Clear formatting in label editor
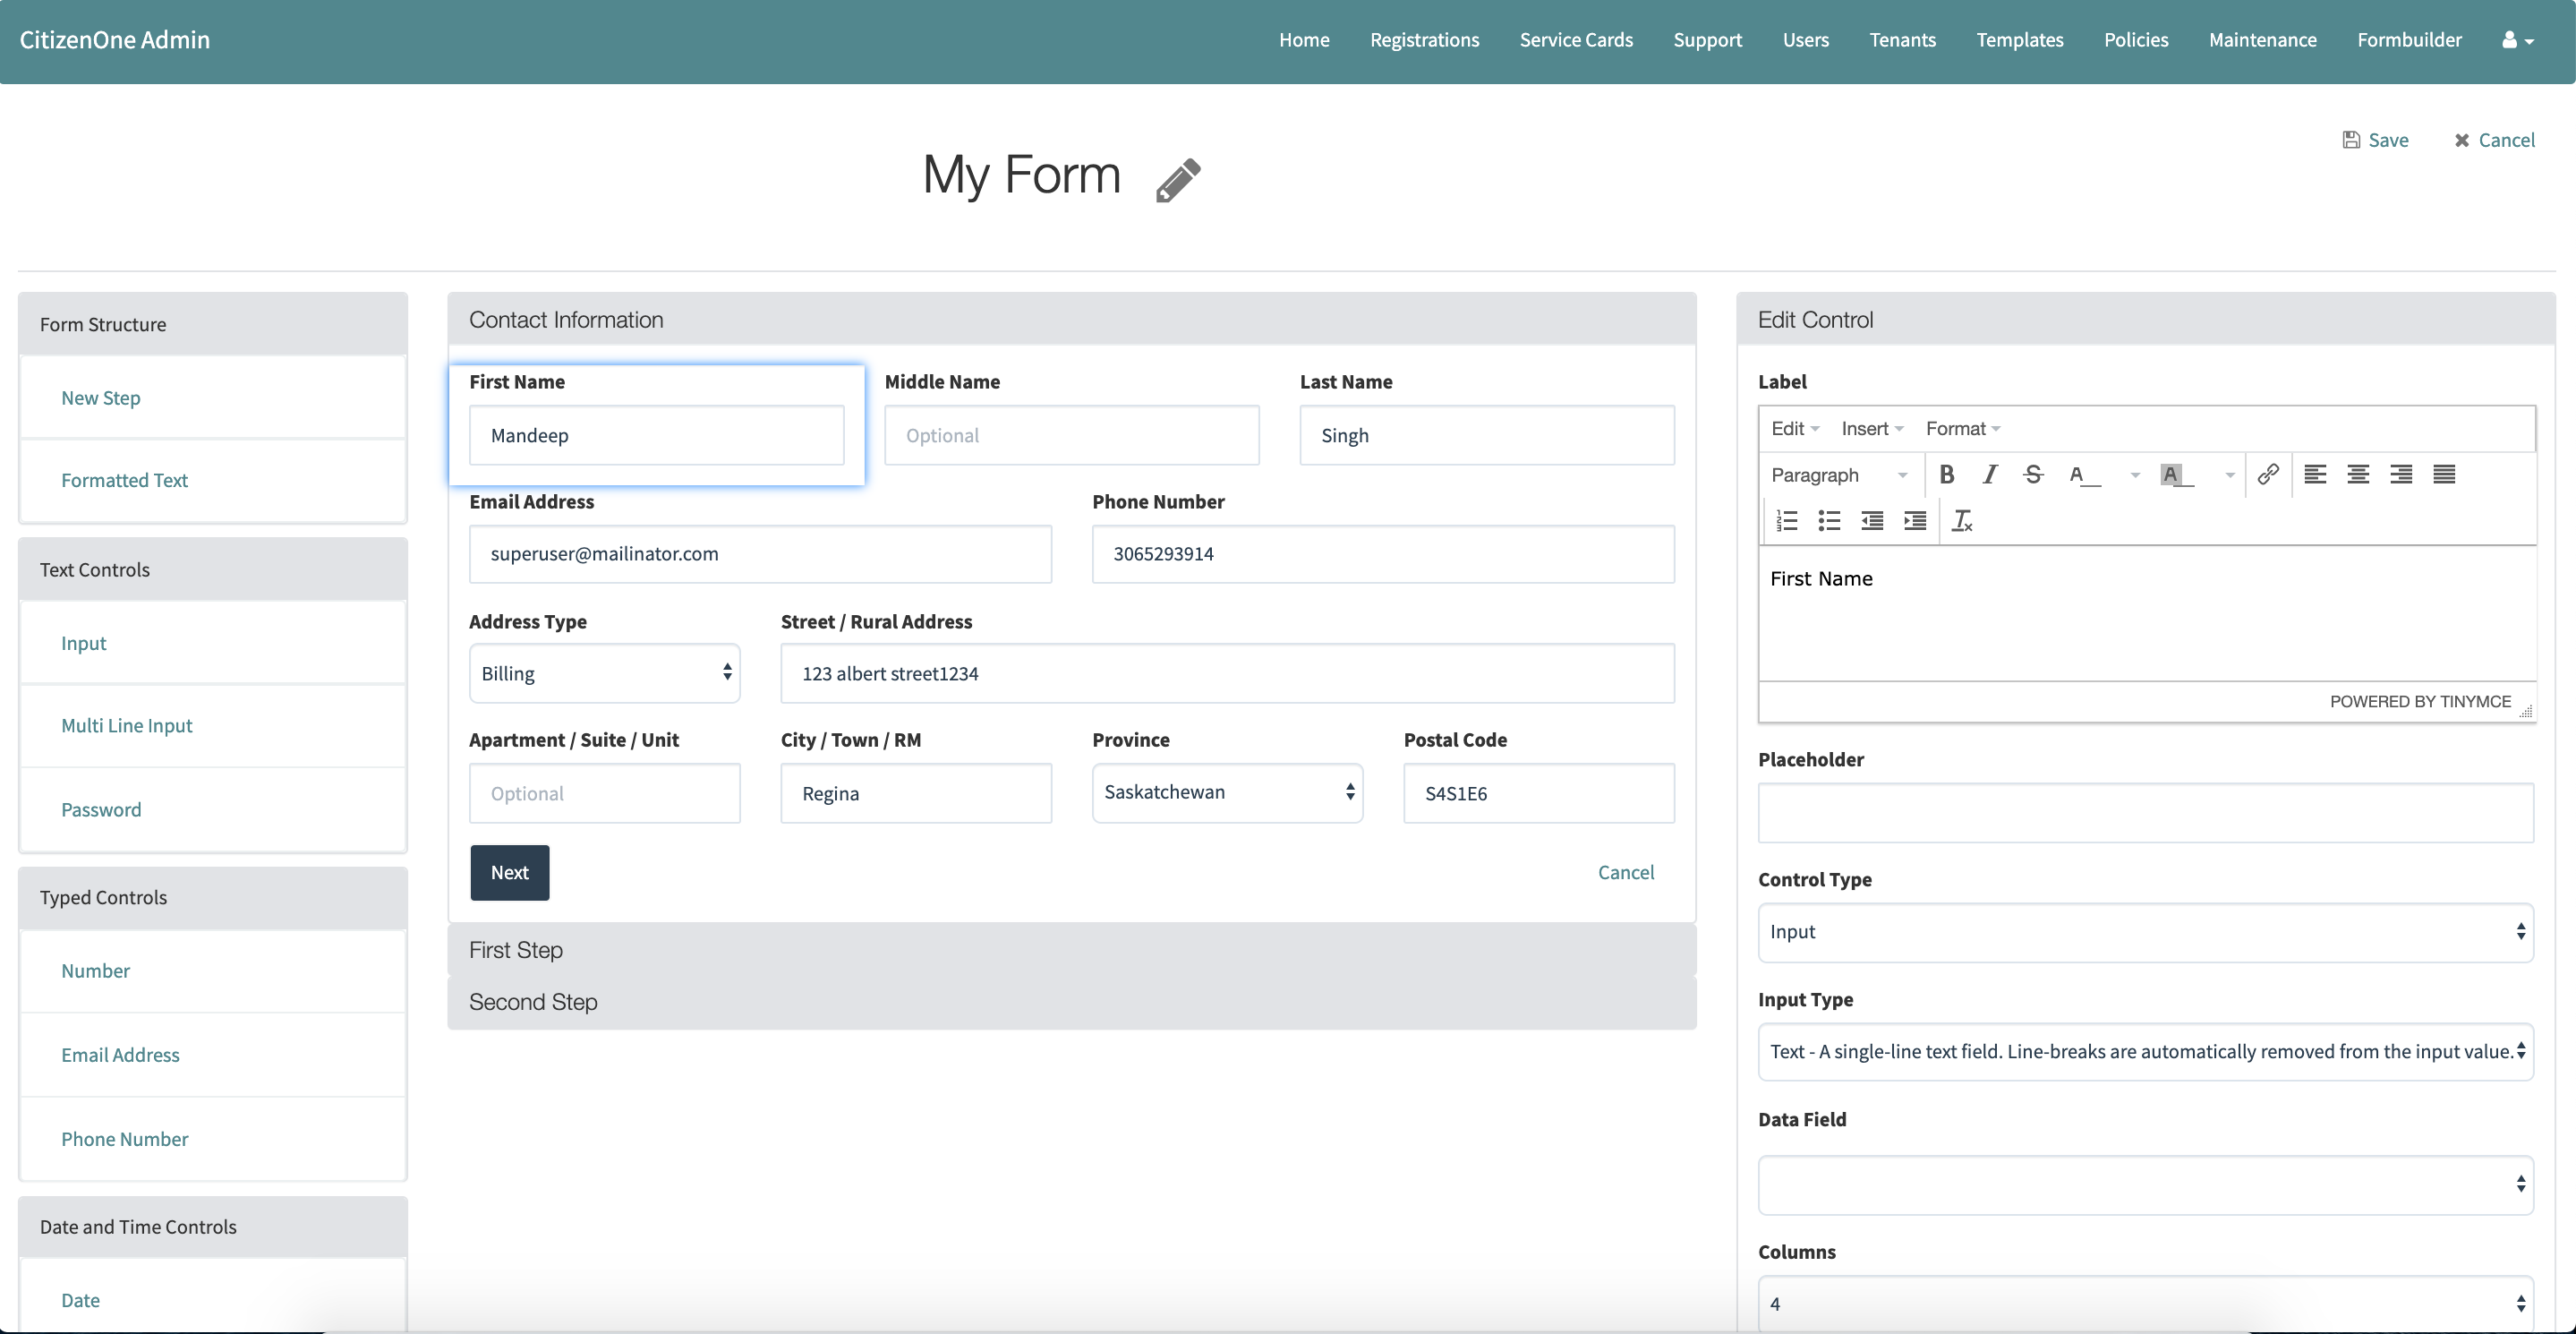The height and width of the screenshot is (1334, 2576). click(1962, 521)
